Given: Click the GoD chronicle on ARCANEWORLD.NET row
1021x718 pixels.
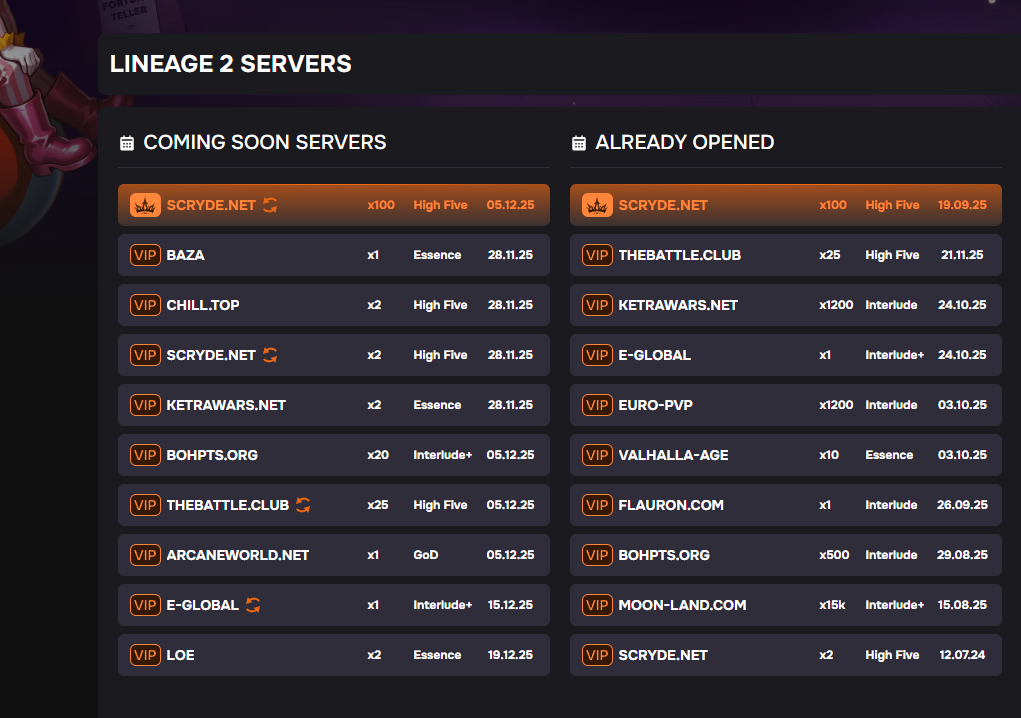Looking at the screenshot, I should pyautogui.click(x=426, y=555).
